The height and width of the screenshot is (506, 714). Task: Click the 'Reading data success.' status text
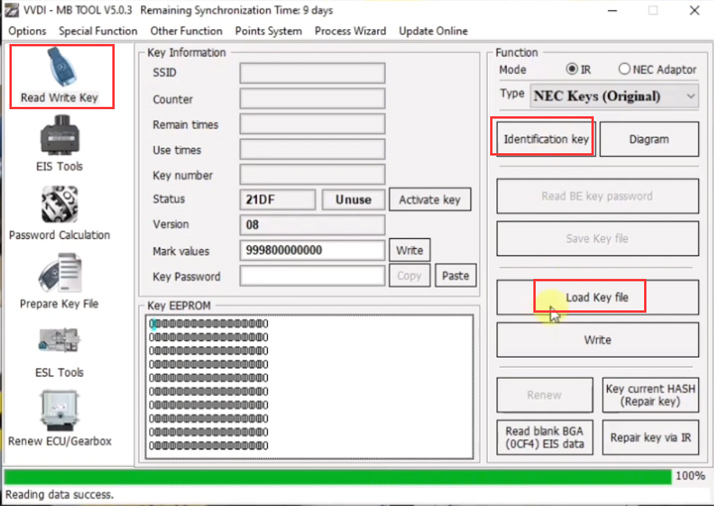tap(60, 495)
